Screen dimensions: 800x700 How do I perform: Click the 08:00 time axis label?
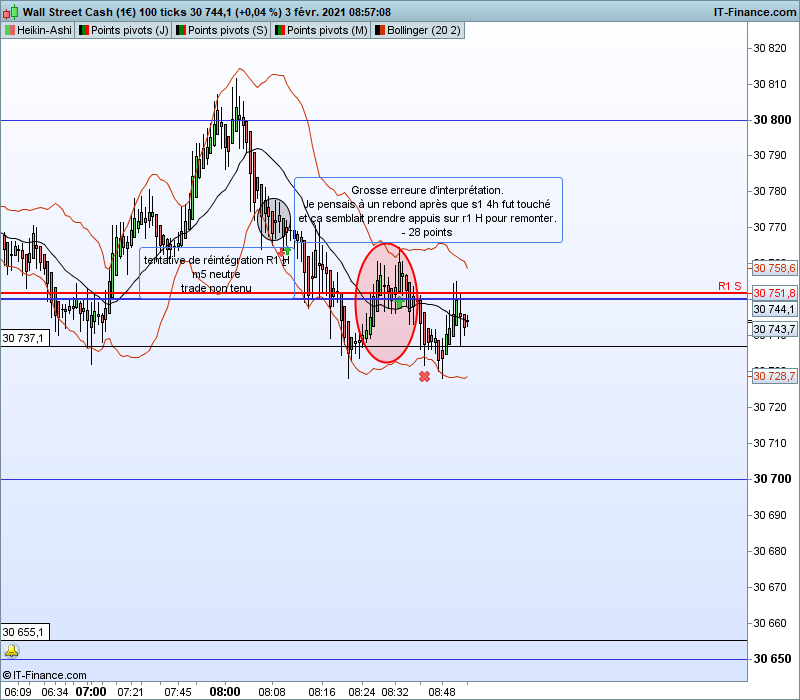pyautogui.click(x=224, y=692)
